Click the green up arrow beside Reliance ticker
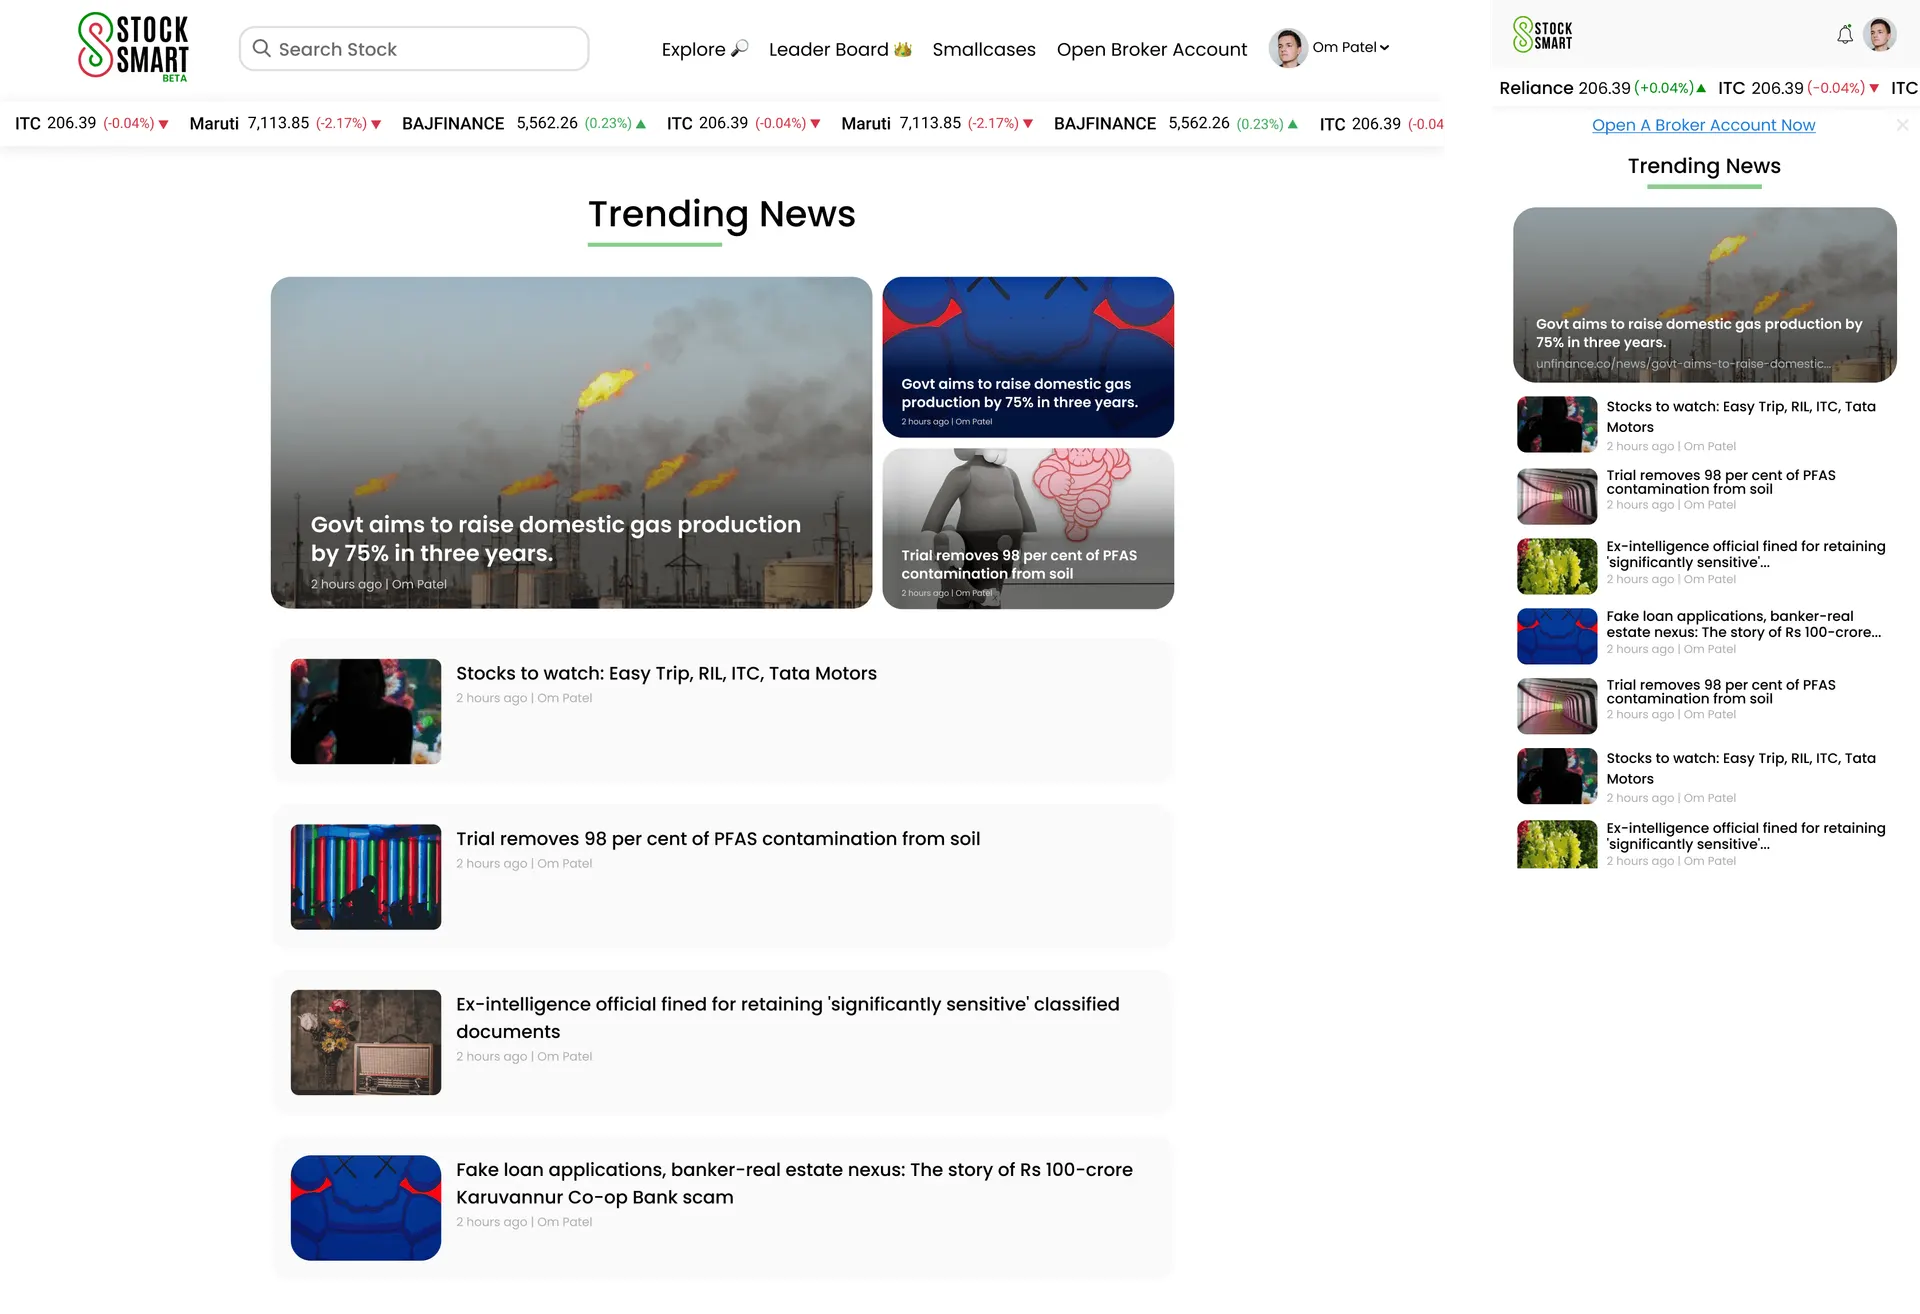Screen dimensions: 1920x1314 pyautogui.click(x=1701, y=88)
